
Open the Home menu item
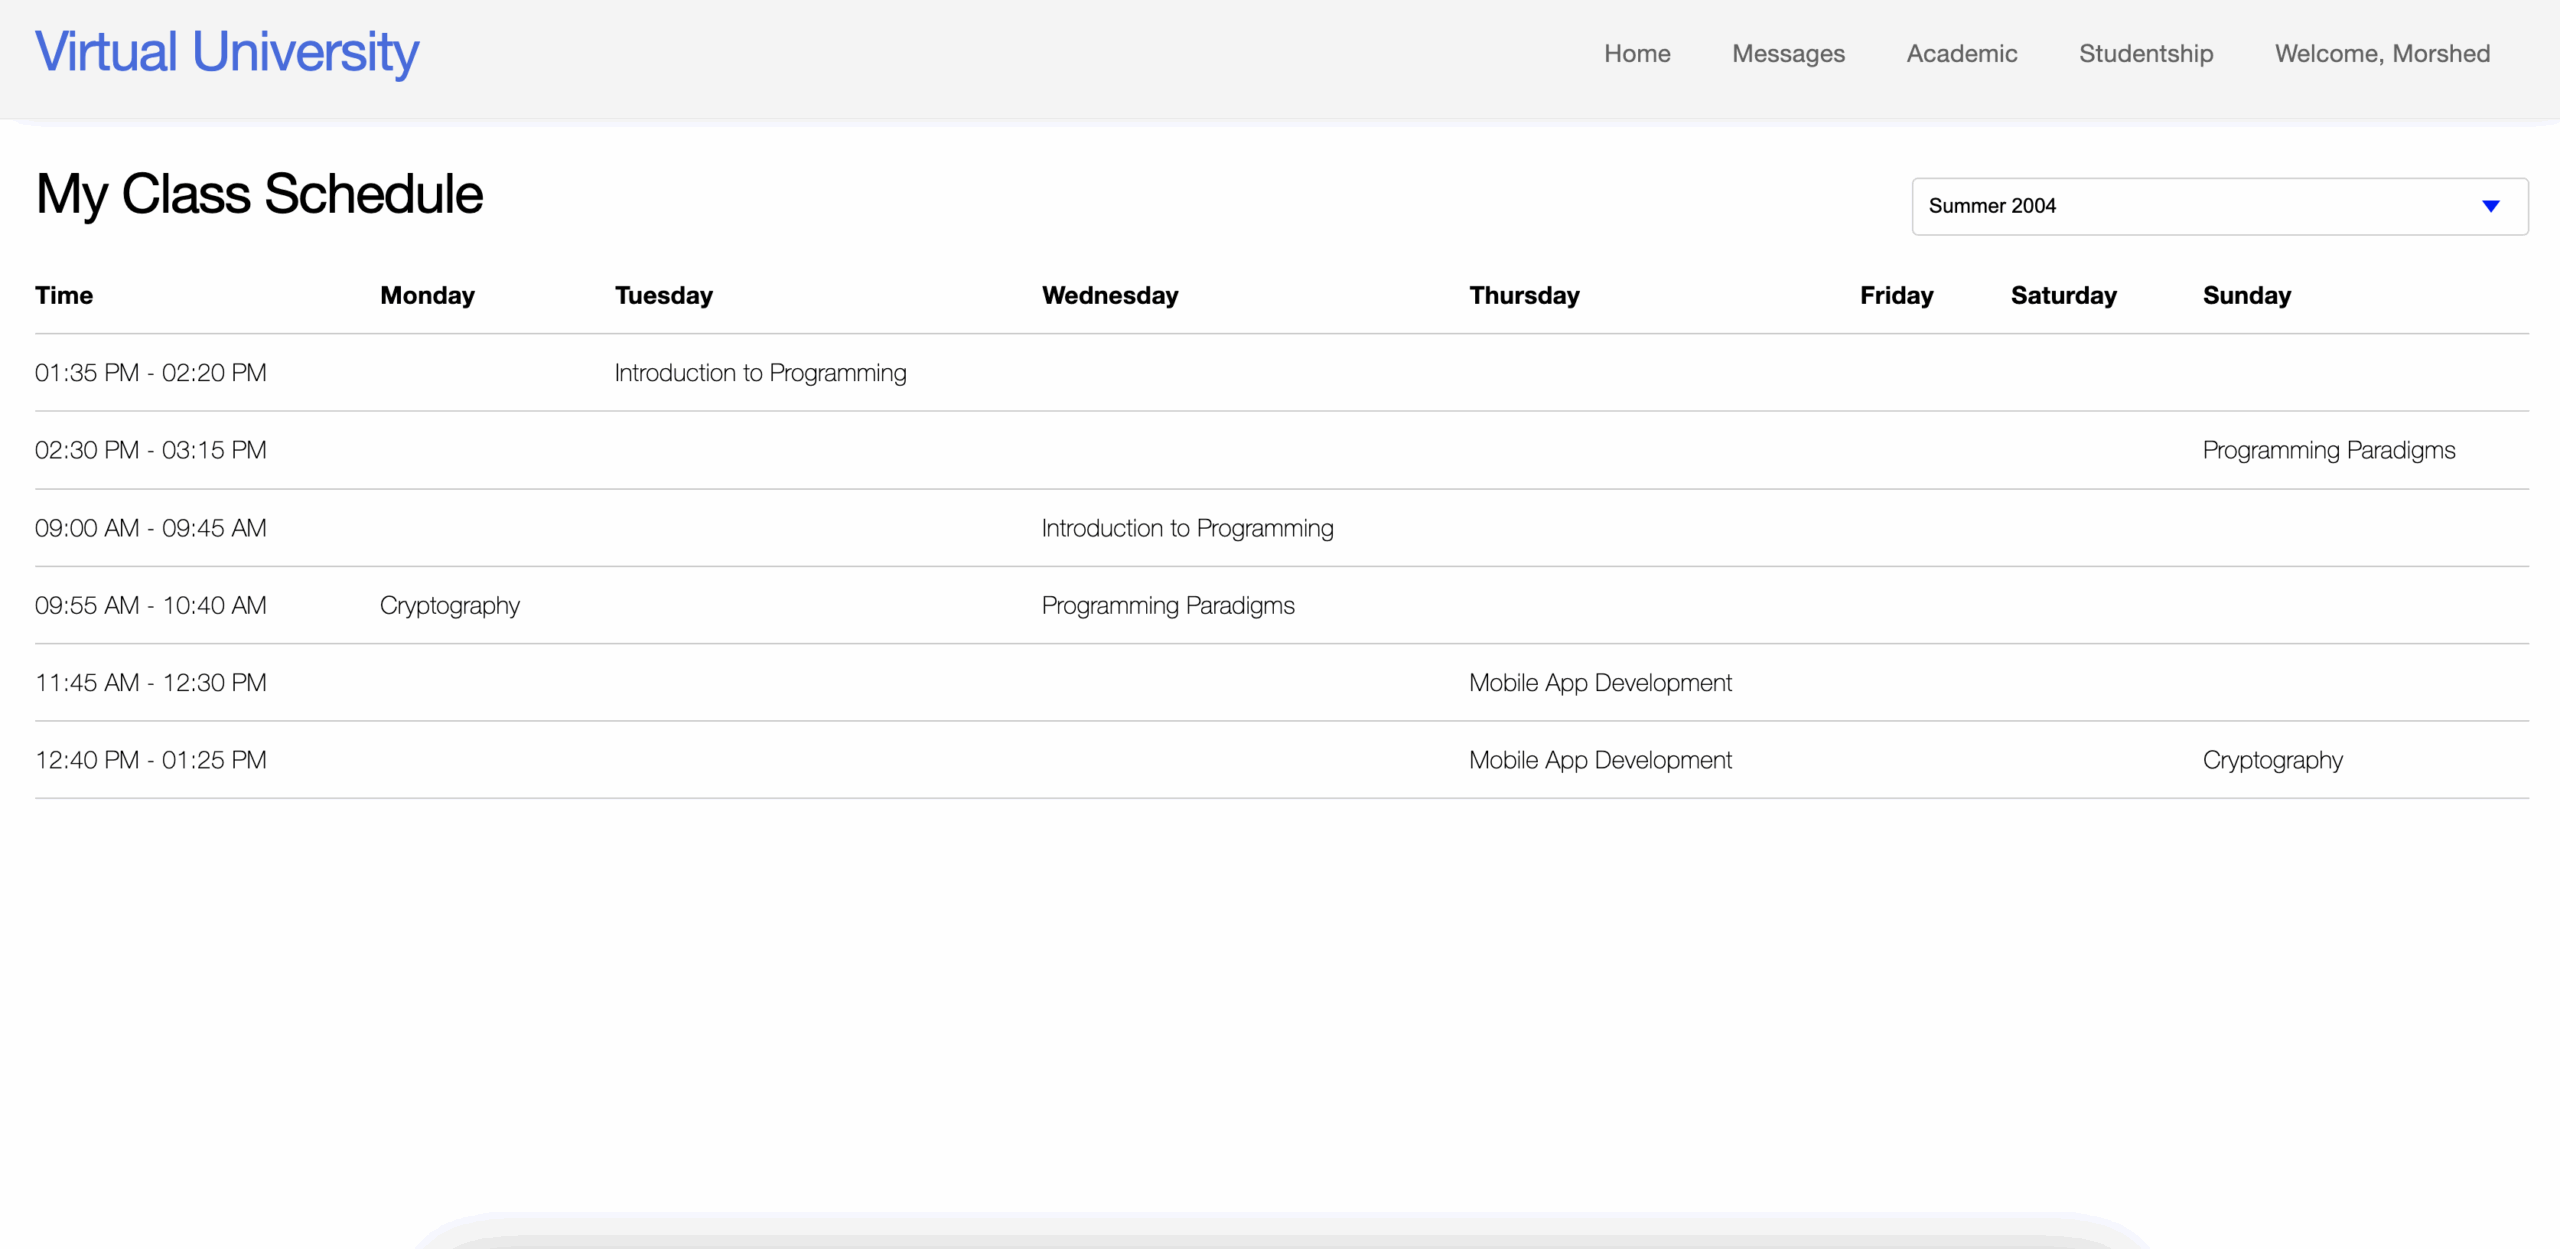1637,54
